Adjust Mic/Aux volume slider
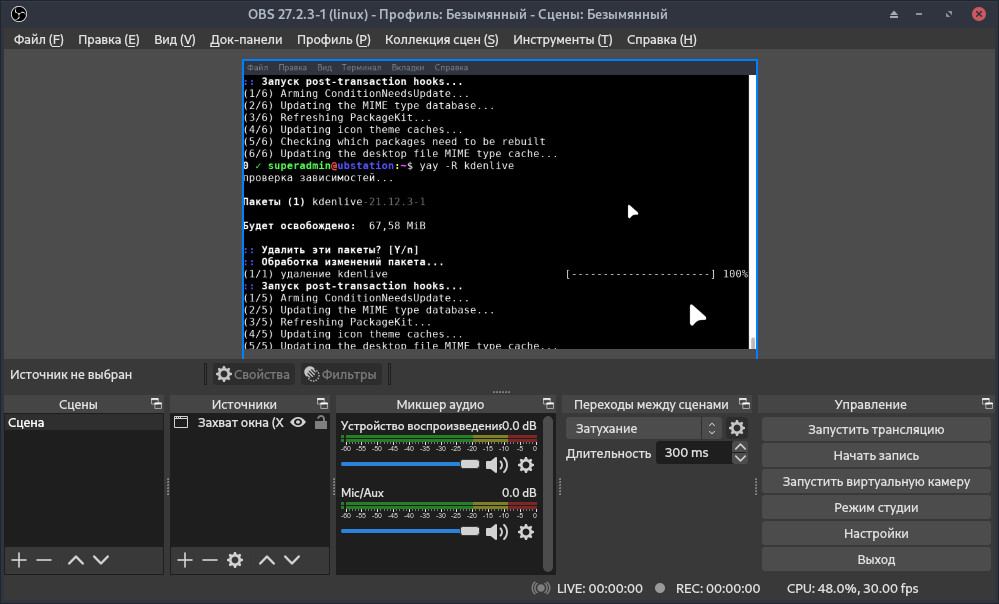Image resolution: width=999 pixels, height=604 pixels. [x=410, y=531]
